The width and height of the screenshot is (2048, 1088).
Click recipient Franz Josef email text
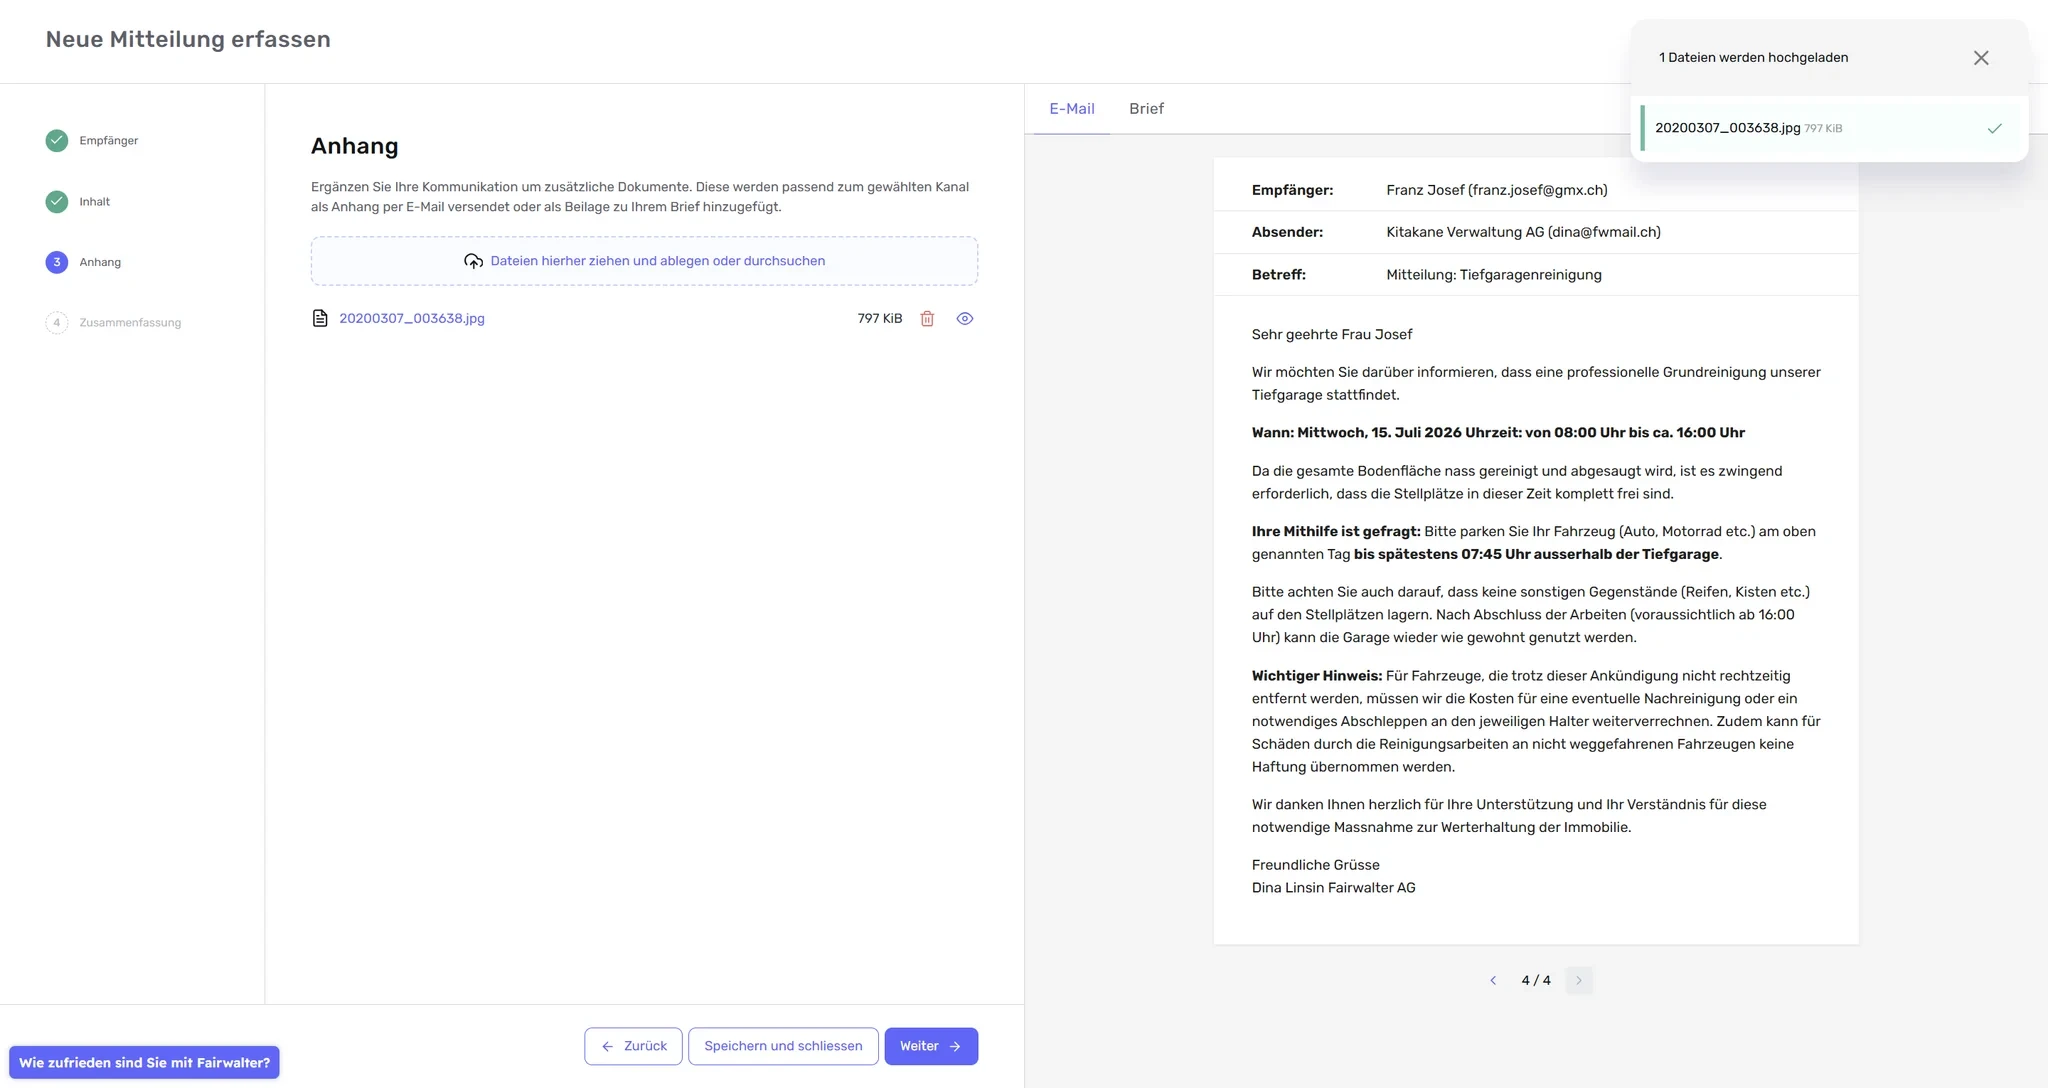coord(1497,190)
